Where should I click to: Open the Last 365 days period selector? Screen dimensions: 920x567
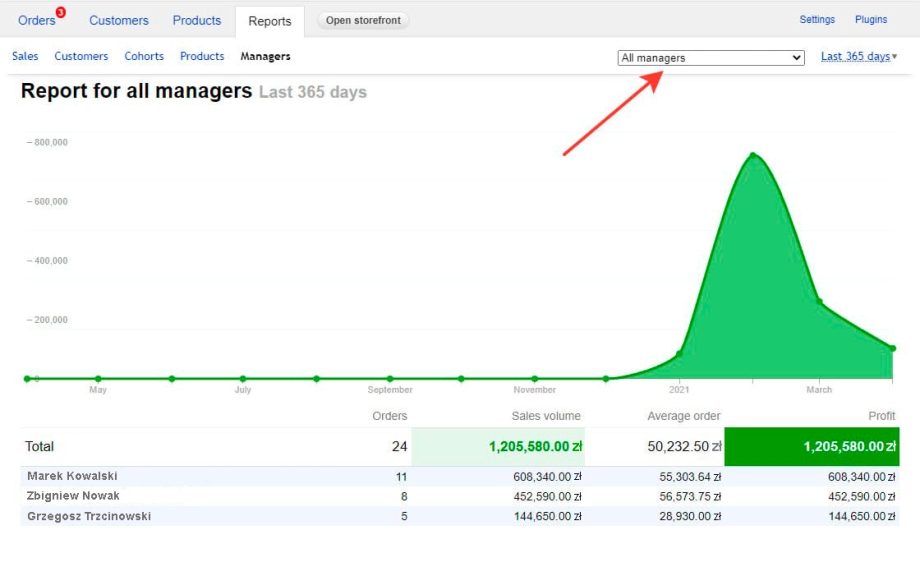[859, 56]
